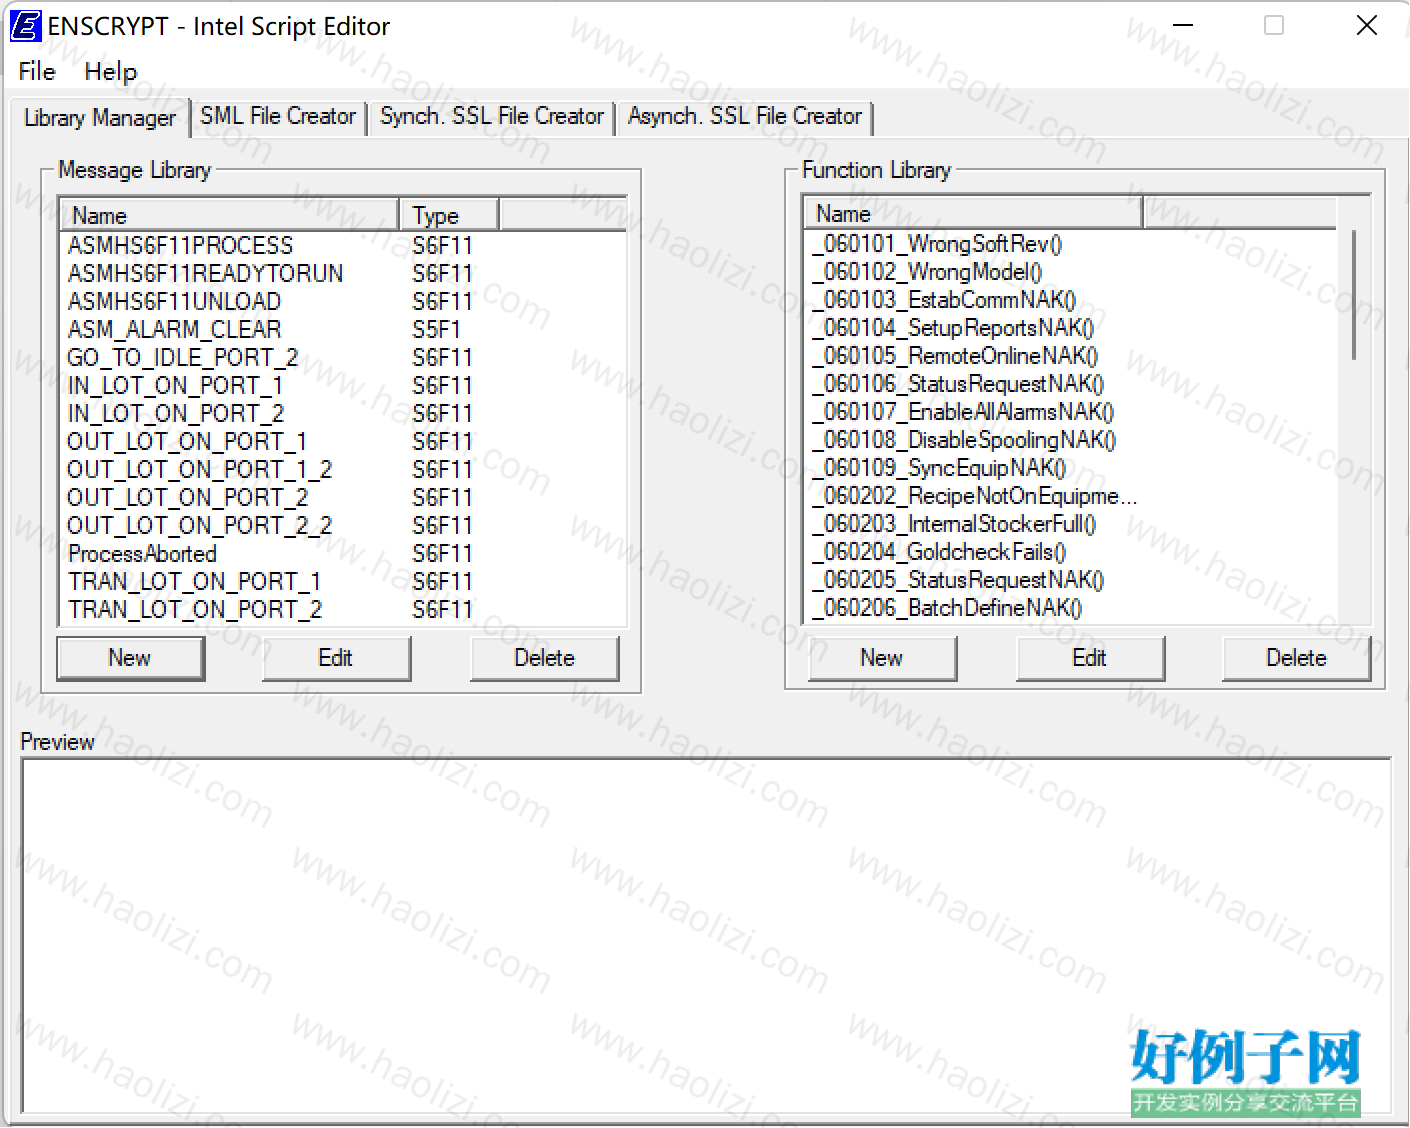Select function _060101_WrongSoftRev()
Screen dimensions: 1410x1128
click(x=937, y=244)
